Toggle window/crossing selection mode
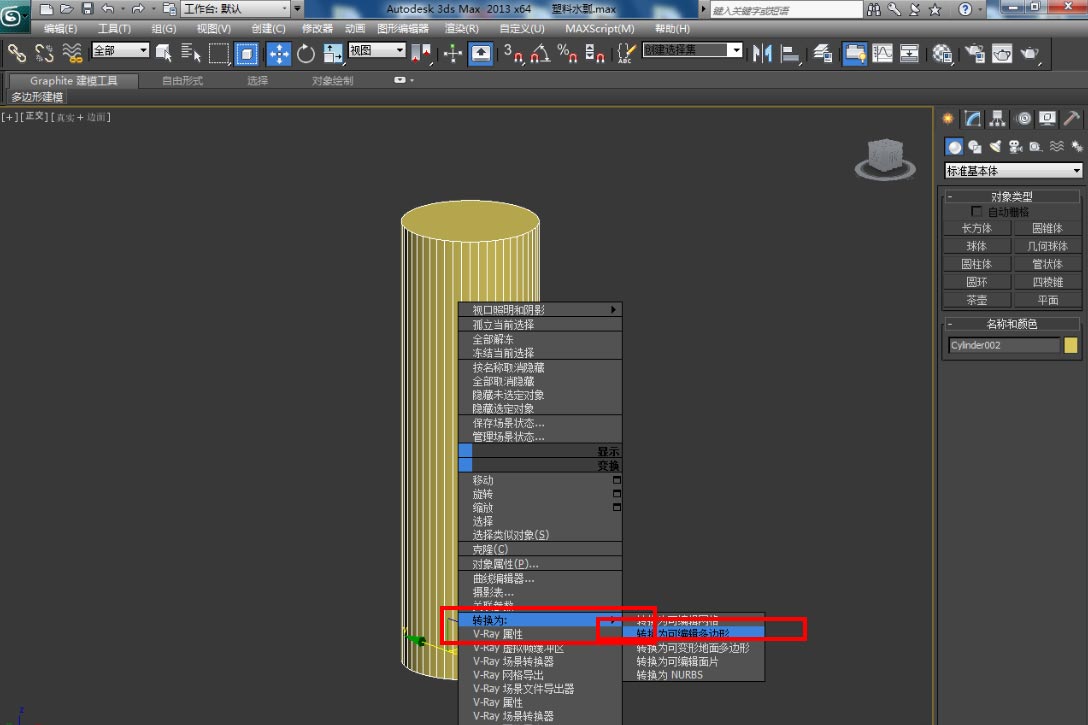1088x725 pixels. point(247,53)
